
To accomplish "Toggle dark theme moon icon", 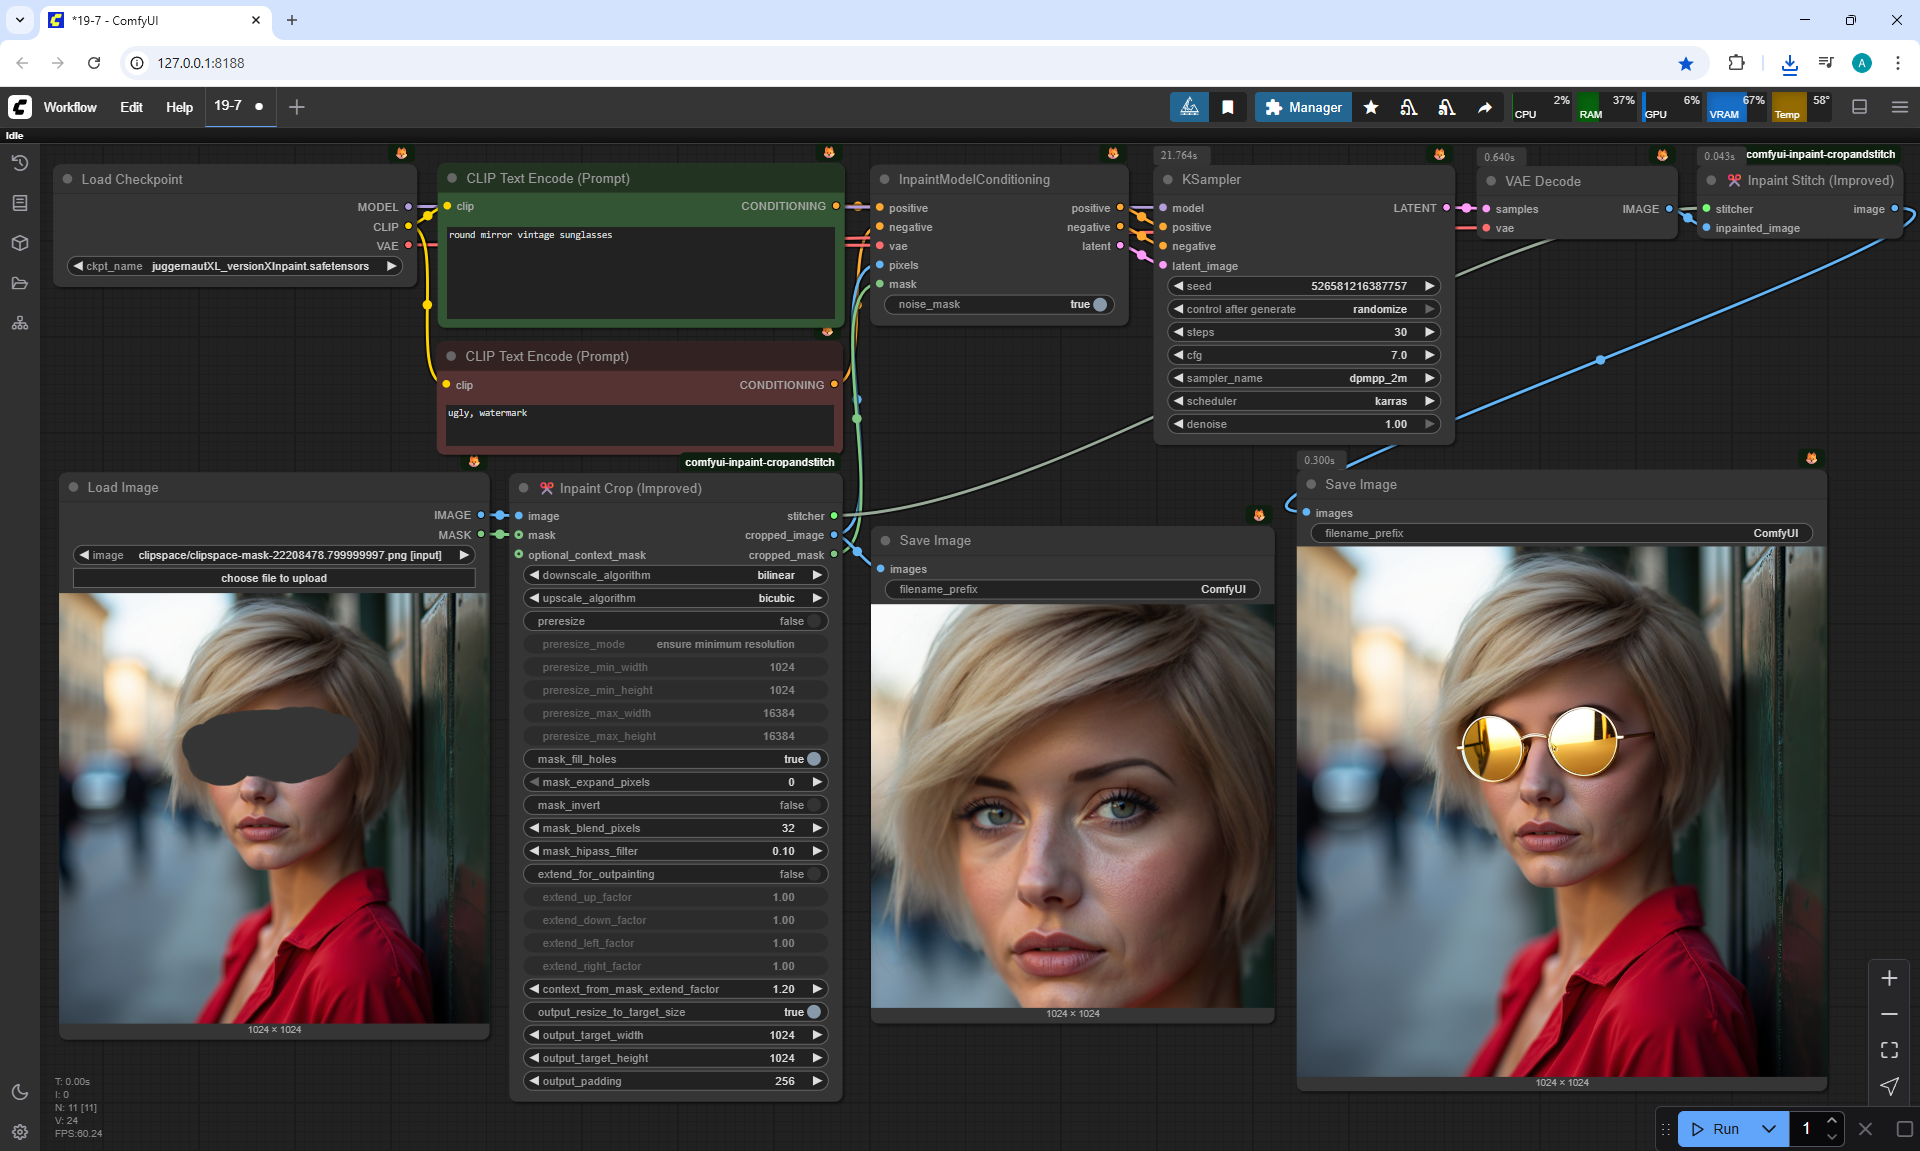I will (20, 1092).
